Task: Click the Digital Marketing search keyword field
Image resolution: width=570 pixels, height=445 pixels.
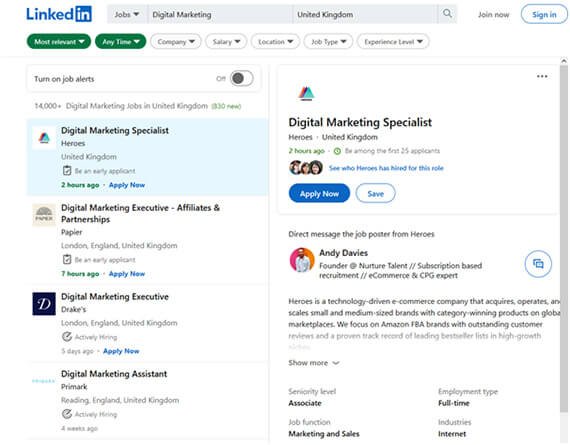Action: (x=220, y=15)
